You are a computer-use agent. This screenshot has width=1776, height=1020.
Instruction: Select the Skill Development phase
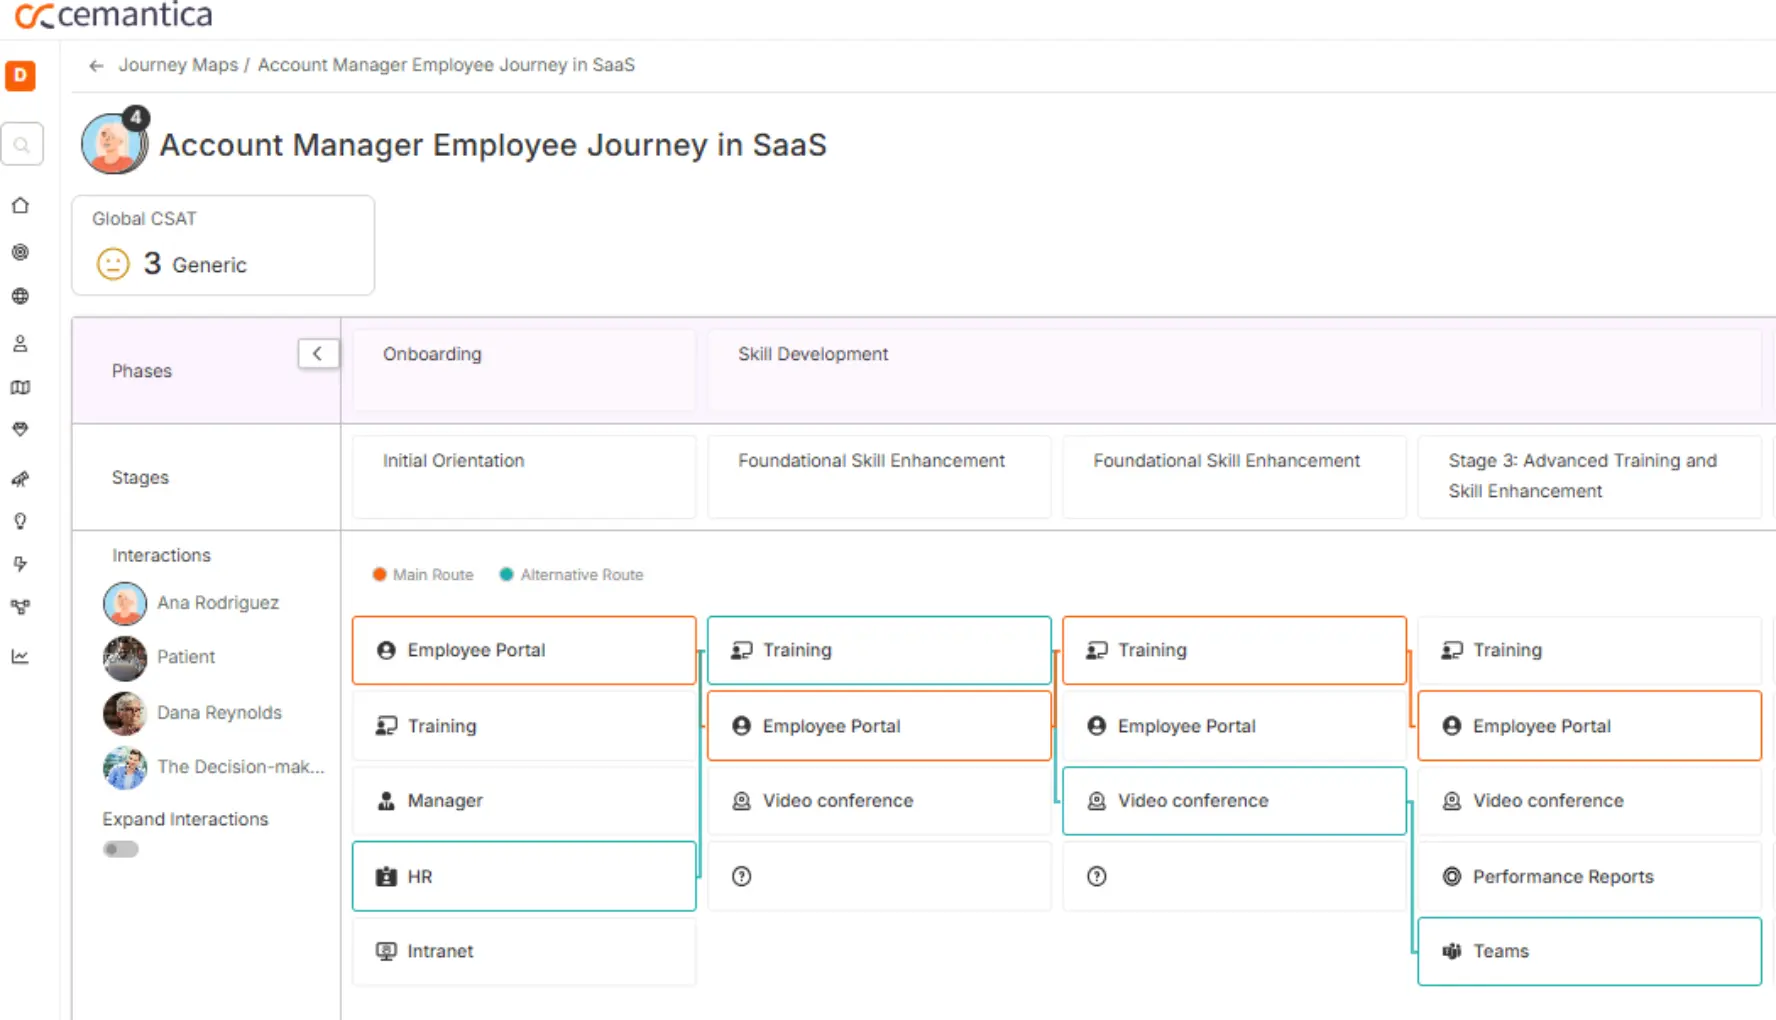1234,369
